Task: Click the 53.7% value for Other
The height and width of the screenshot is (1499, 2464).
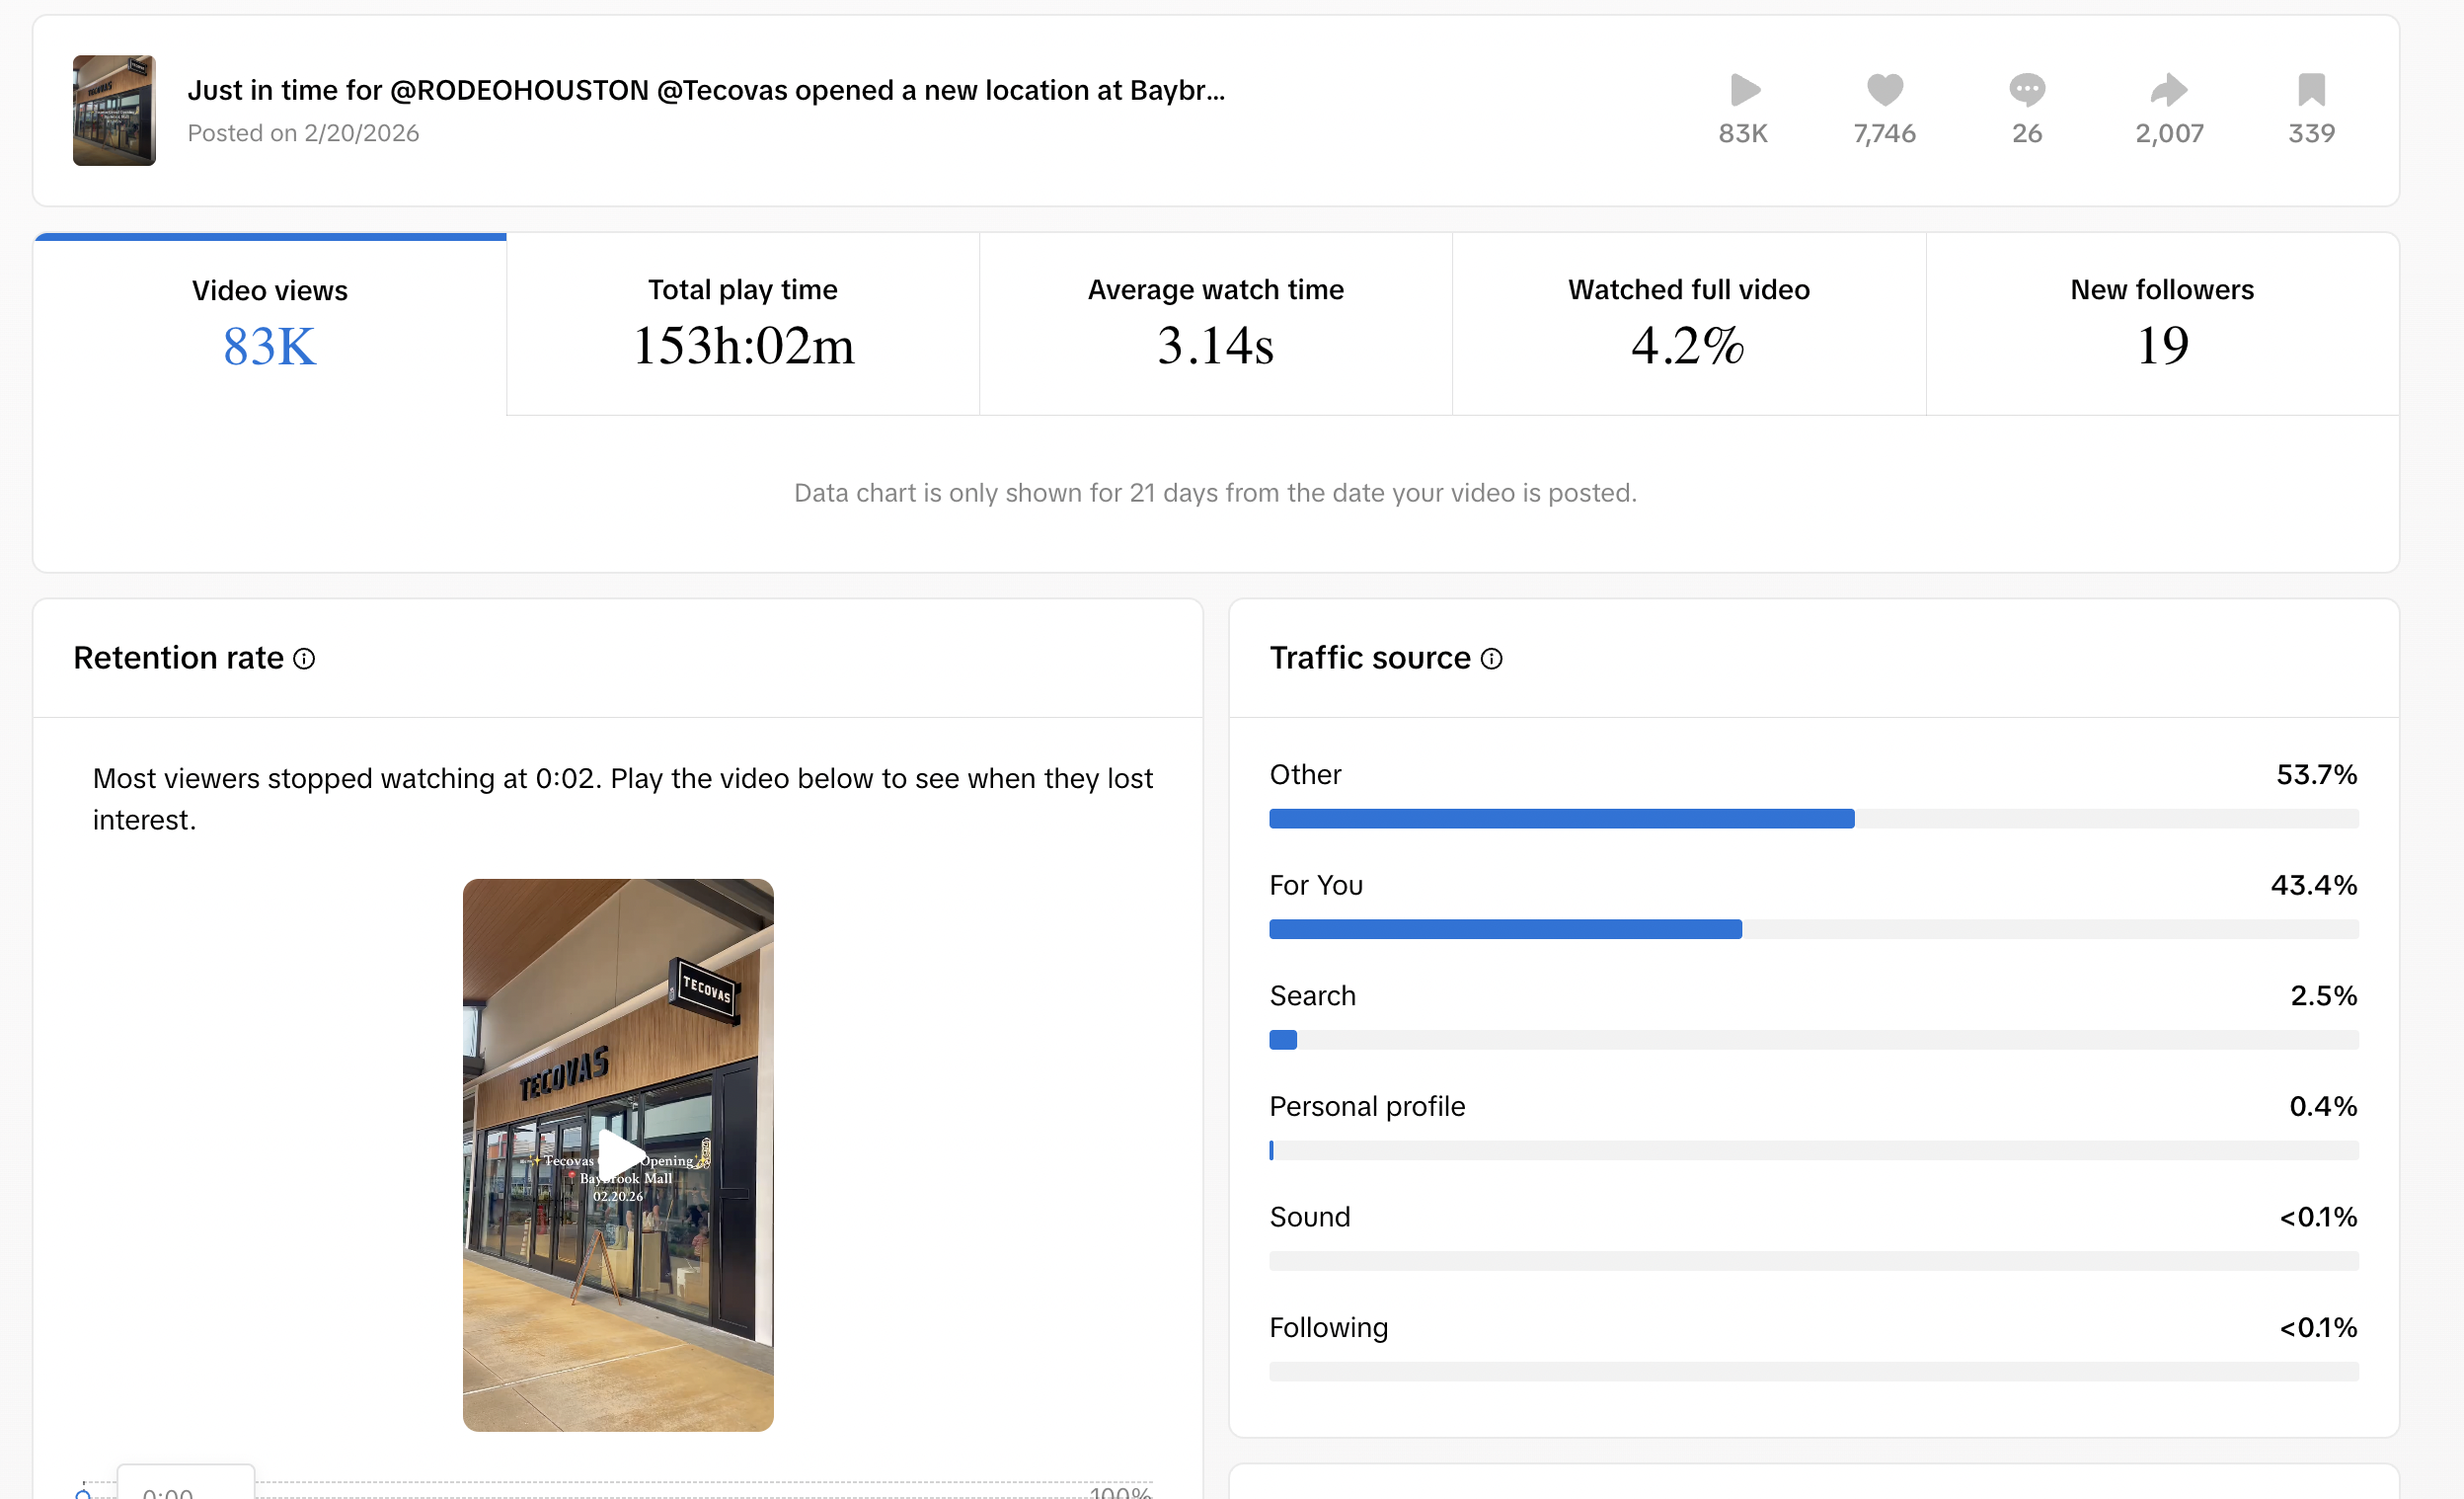Action: coord(2316,775)
